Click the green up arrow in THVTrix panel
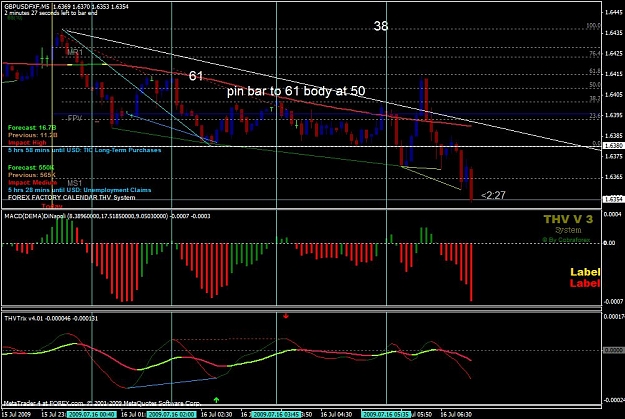The image size is (625, 419). point(216,399)
